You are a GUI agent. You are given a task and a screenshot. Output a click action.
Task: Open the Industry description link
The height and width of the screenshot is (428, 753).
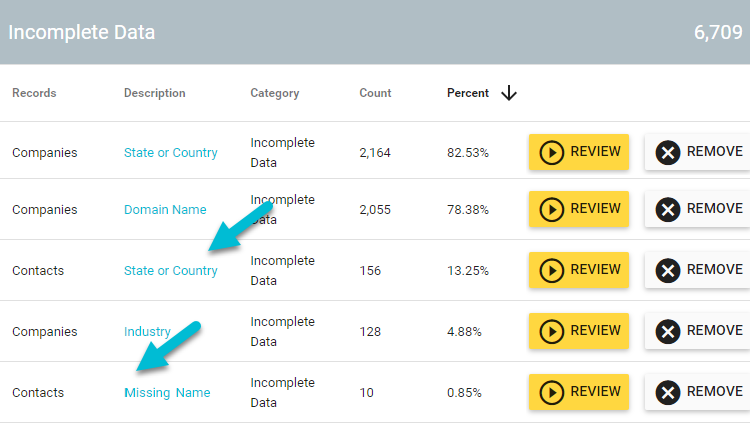(x=147, y=332)
